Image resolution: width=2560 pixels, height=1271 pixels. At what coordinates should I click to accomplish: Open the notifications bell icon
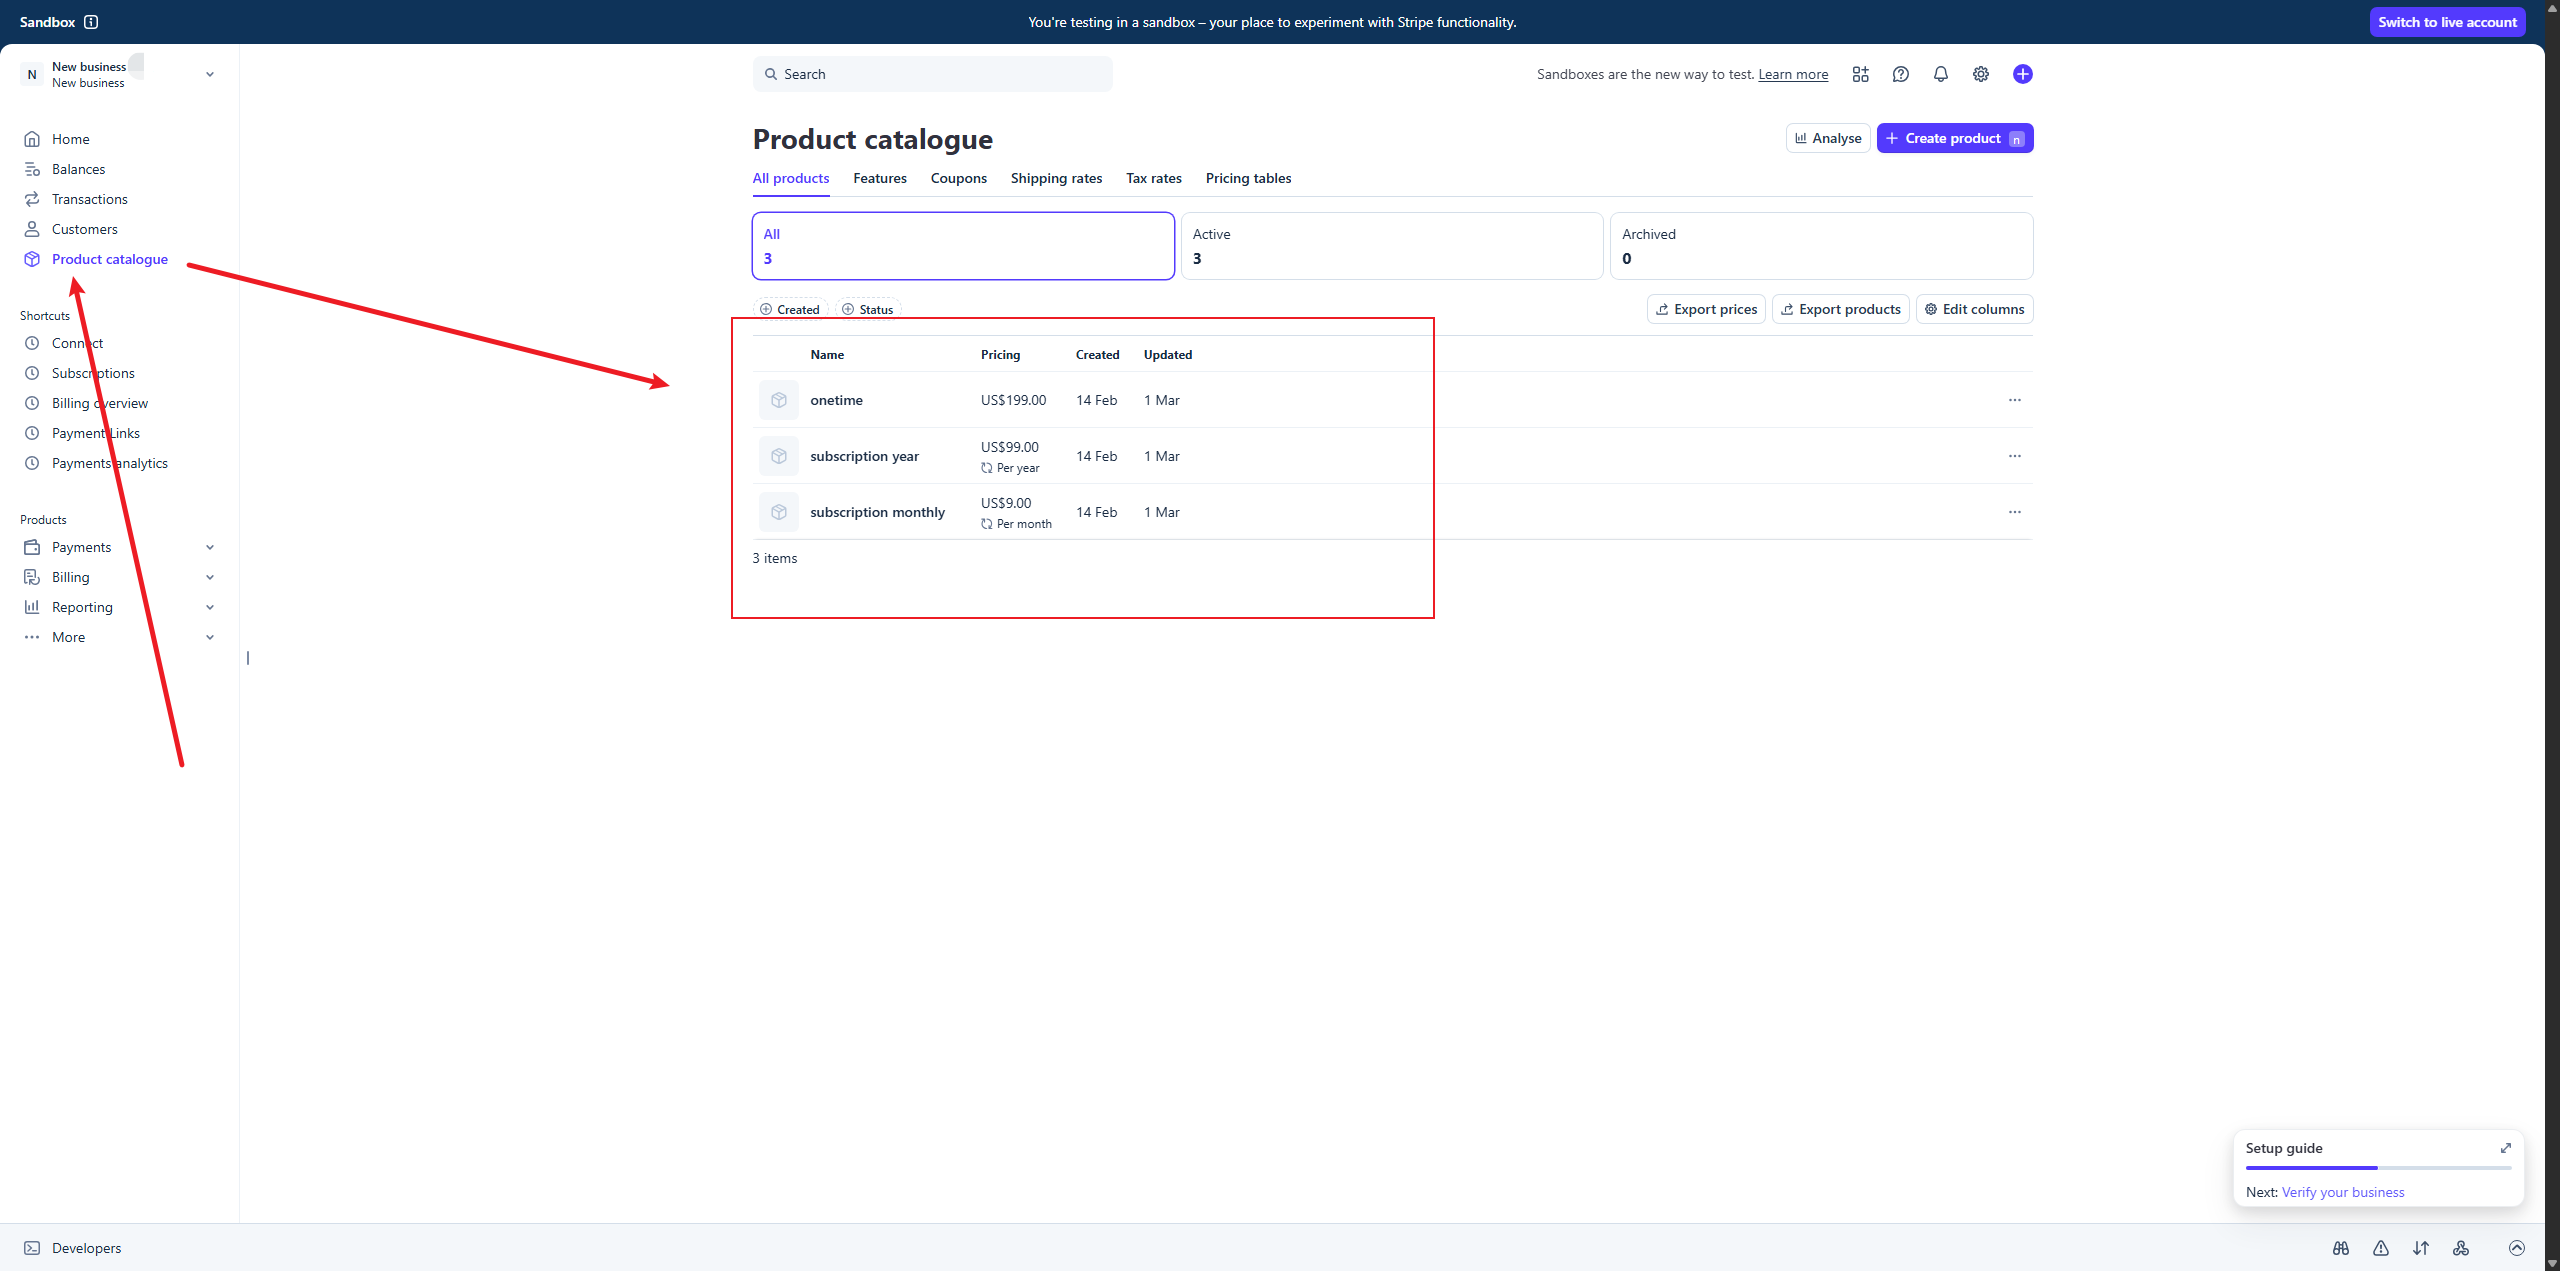pos(1940,74)
